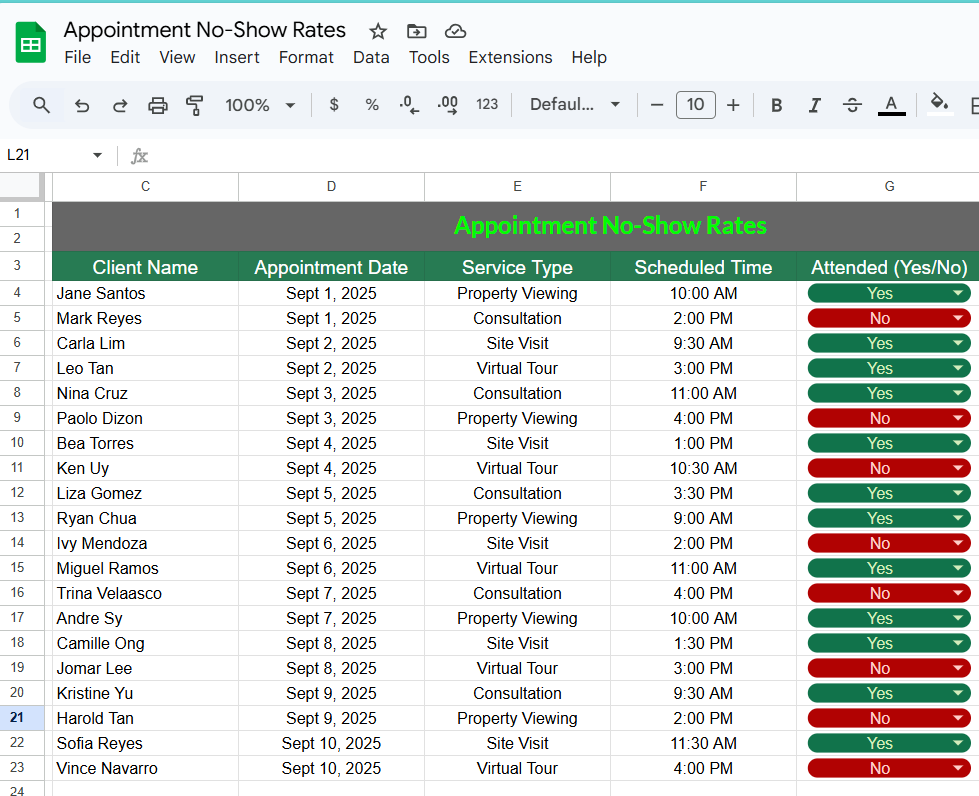Viewport: 979px width, 796px height.
Task: Toggle bold formatting
Action: (x=777, y=105)
